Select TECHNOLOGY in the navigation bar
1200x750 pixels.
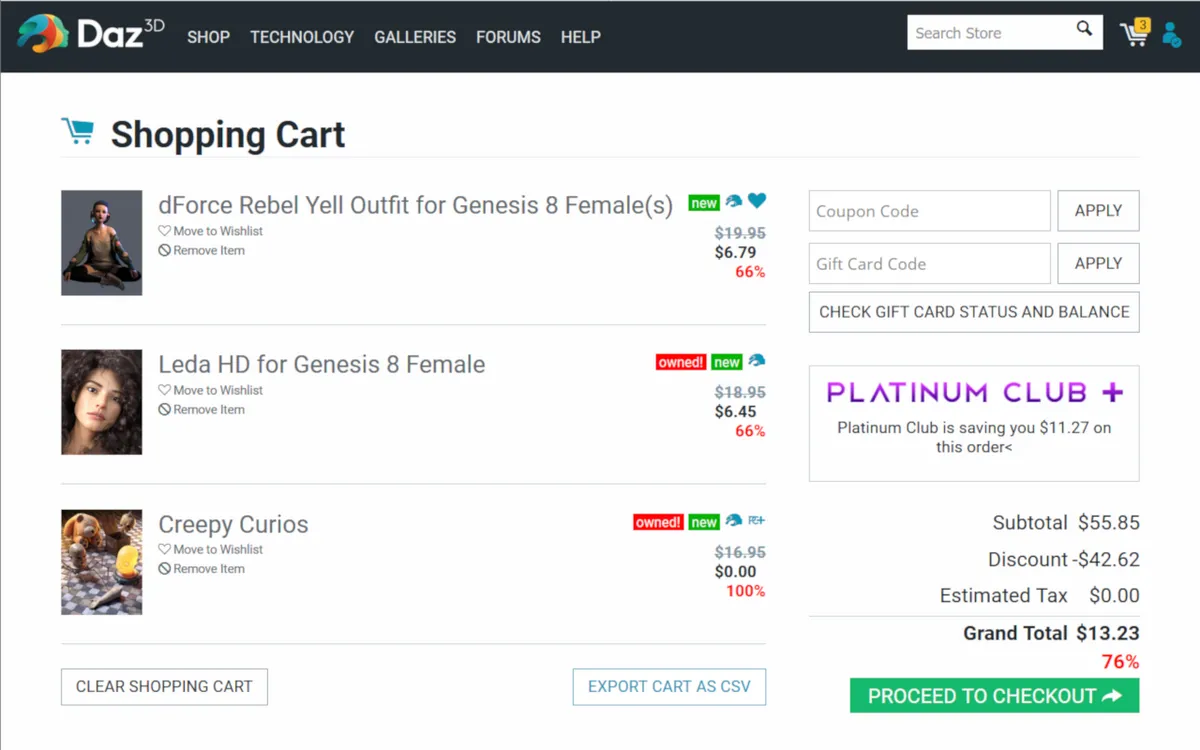coord(302,37)
